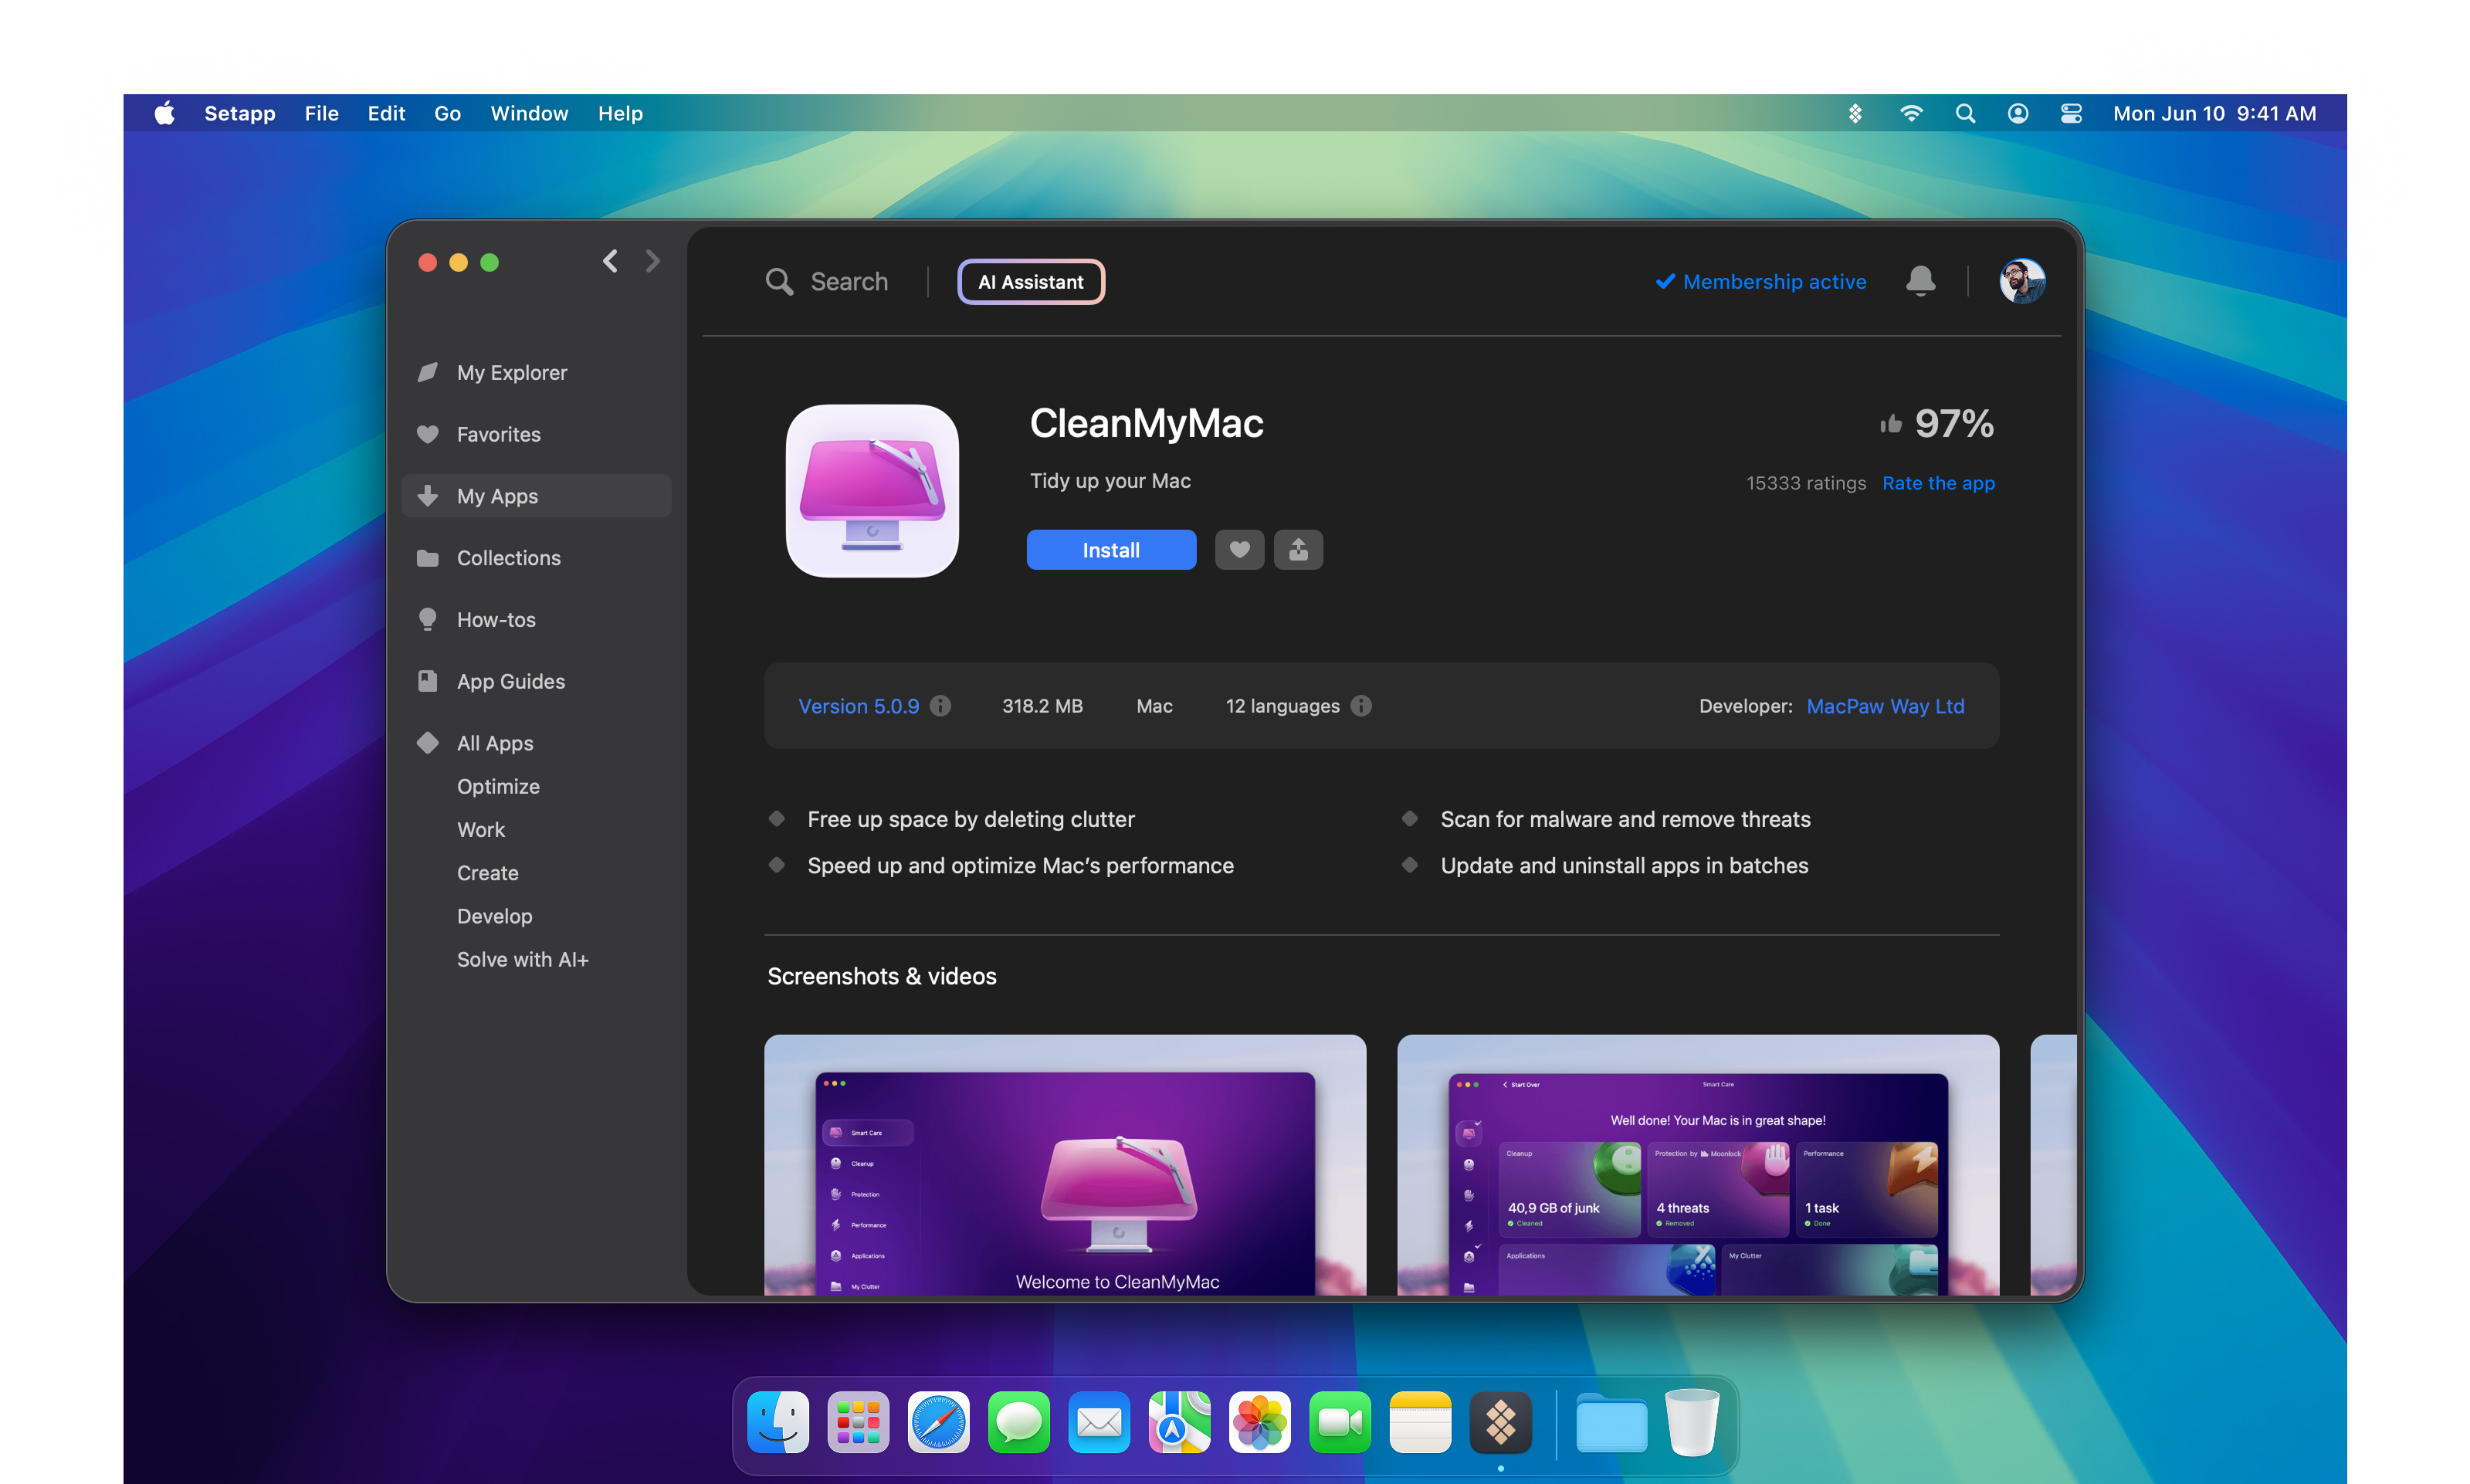The height and width of the screenshot is (1484, 2470).
Task: Select the Optimize category
Action: point(498,786)
